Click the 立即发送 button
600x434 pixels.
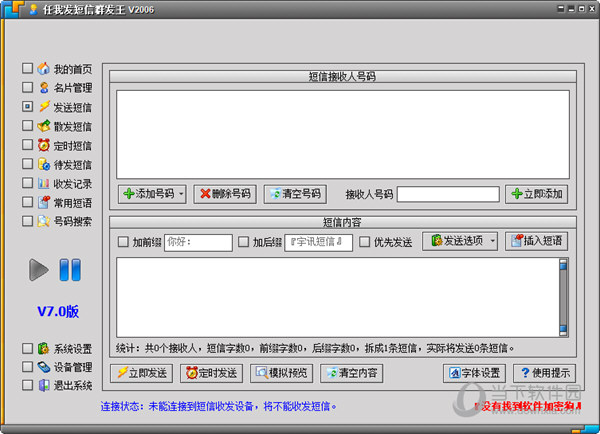pos(142,373)
